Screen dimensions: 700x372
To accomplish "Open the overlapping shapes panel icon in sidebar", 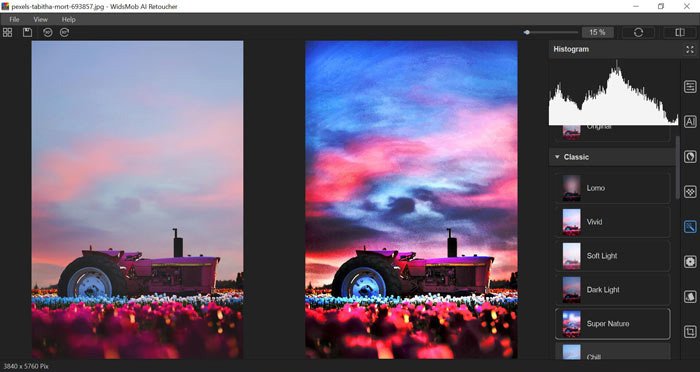I will 690,297.
